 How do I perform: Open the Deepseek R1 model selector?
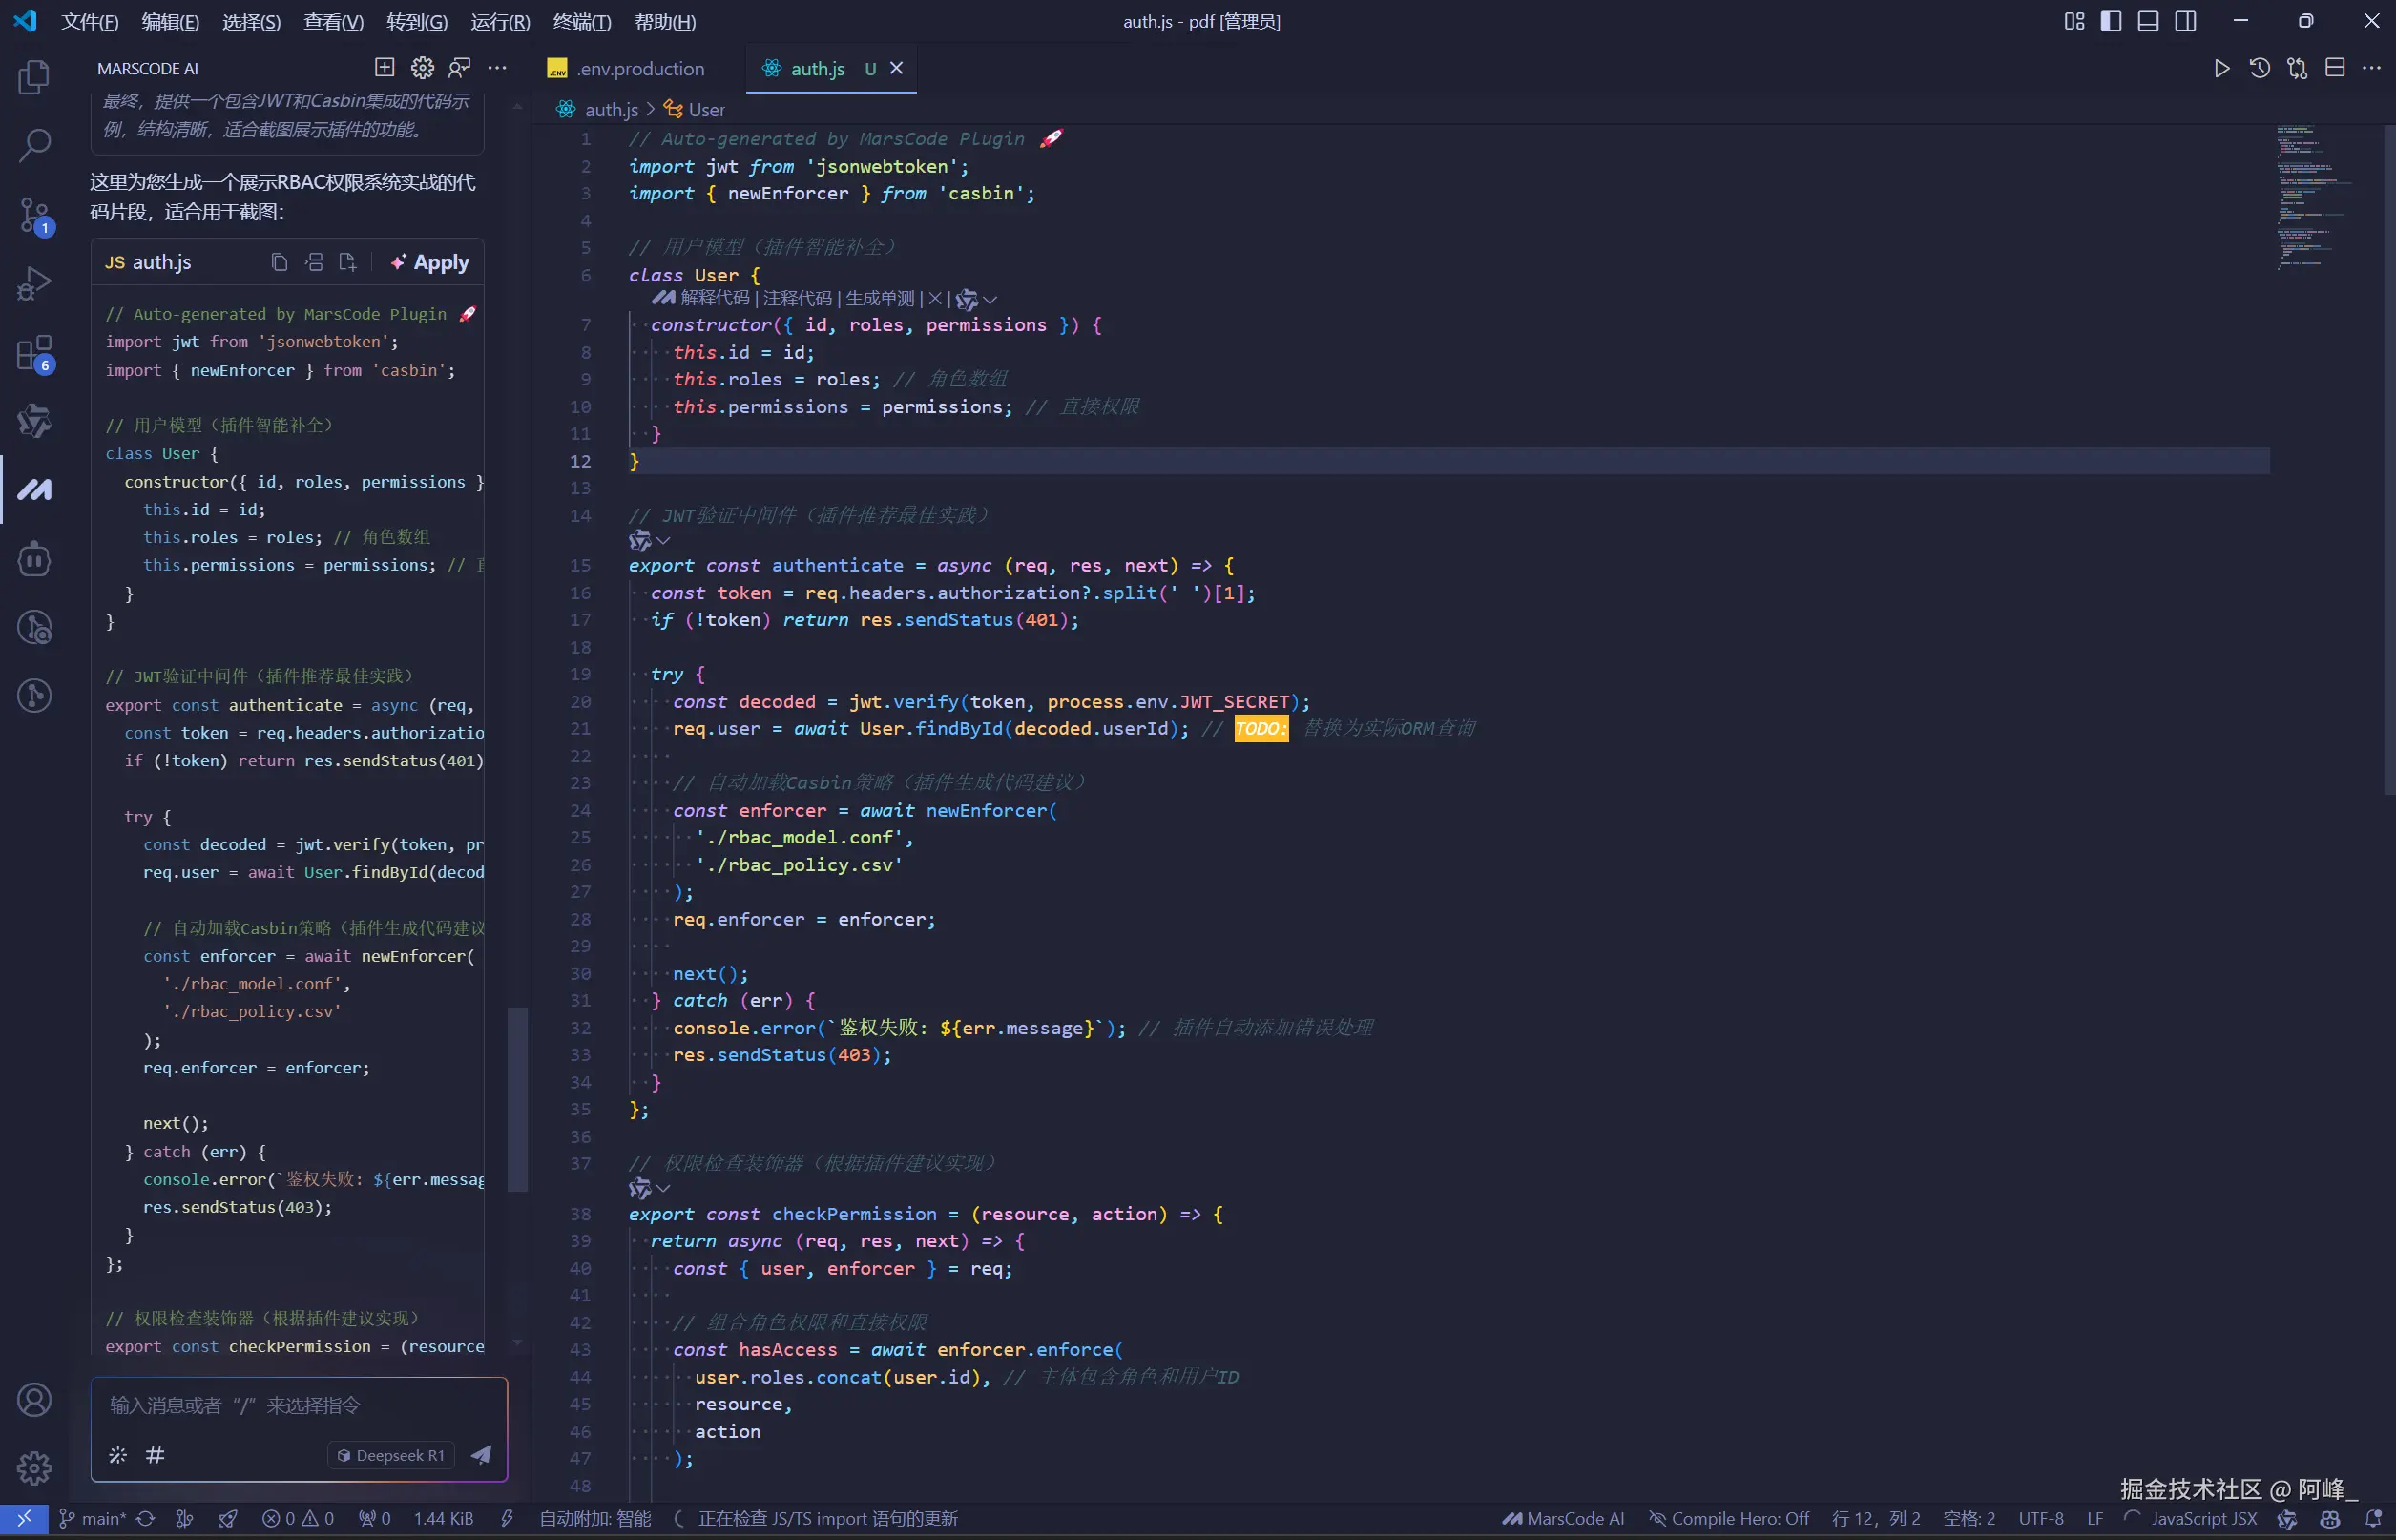(x=391, y=1455)
